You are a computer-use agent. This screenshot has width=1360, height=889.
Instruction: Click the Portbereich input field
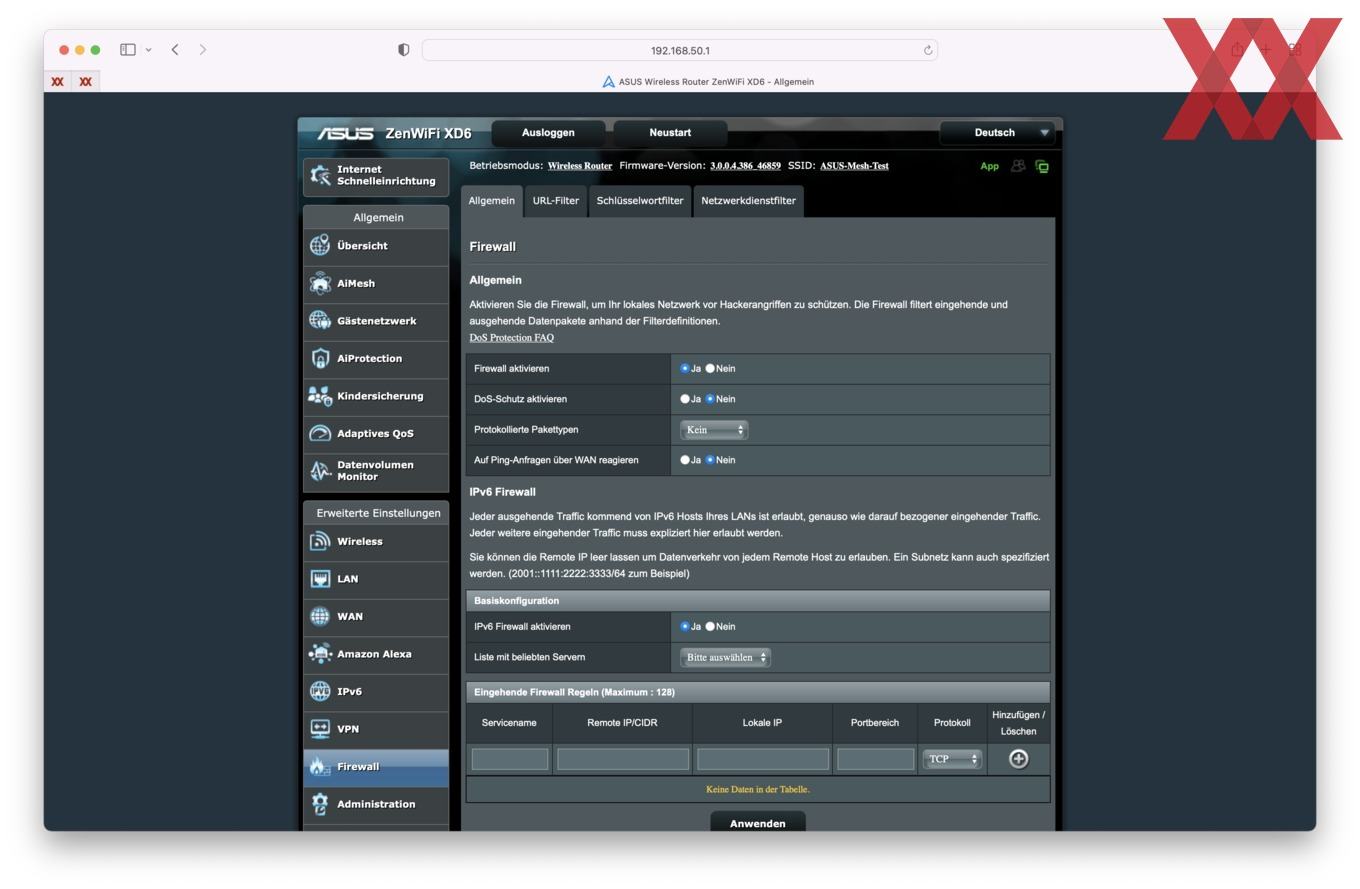coord(876,759)
